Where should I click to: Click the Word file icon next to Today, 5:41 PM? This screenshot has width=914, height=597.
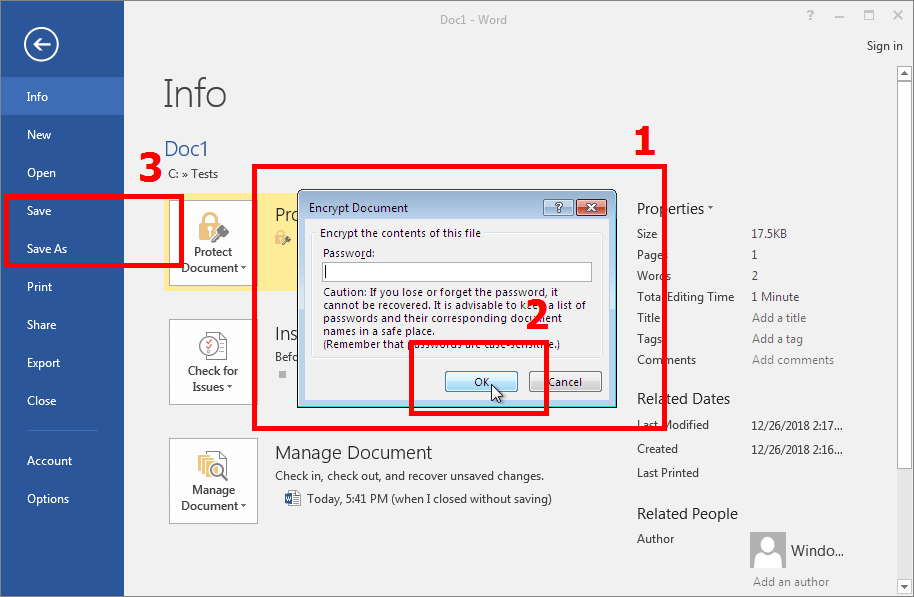(293, 498)
